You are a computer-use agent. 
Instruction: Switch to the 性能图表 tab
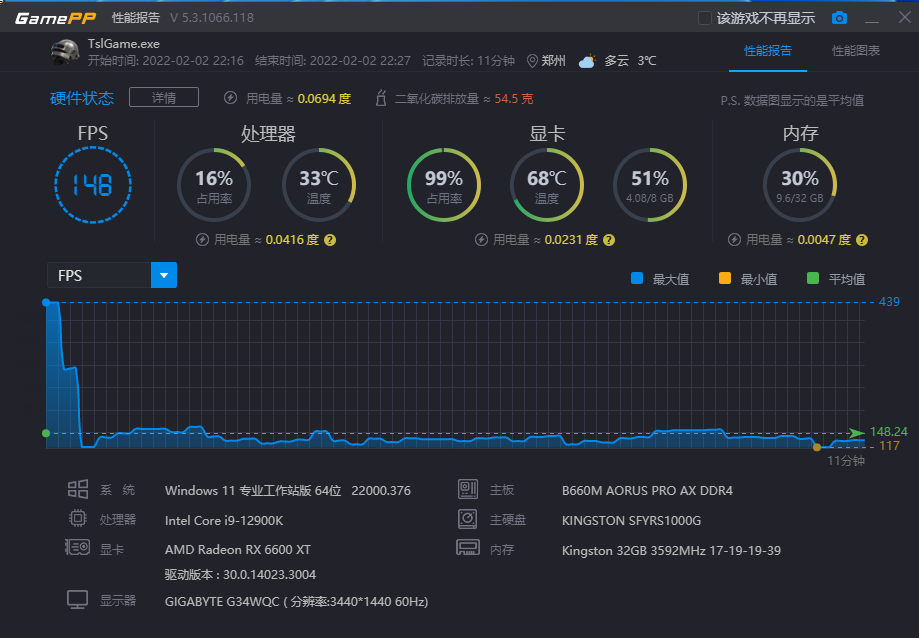coord(856,51)
